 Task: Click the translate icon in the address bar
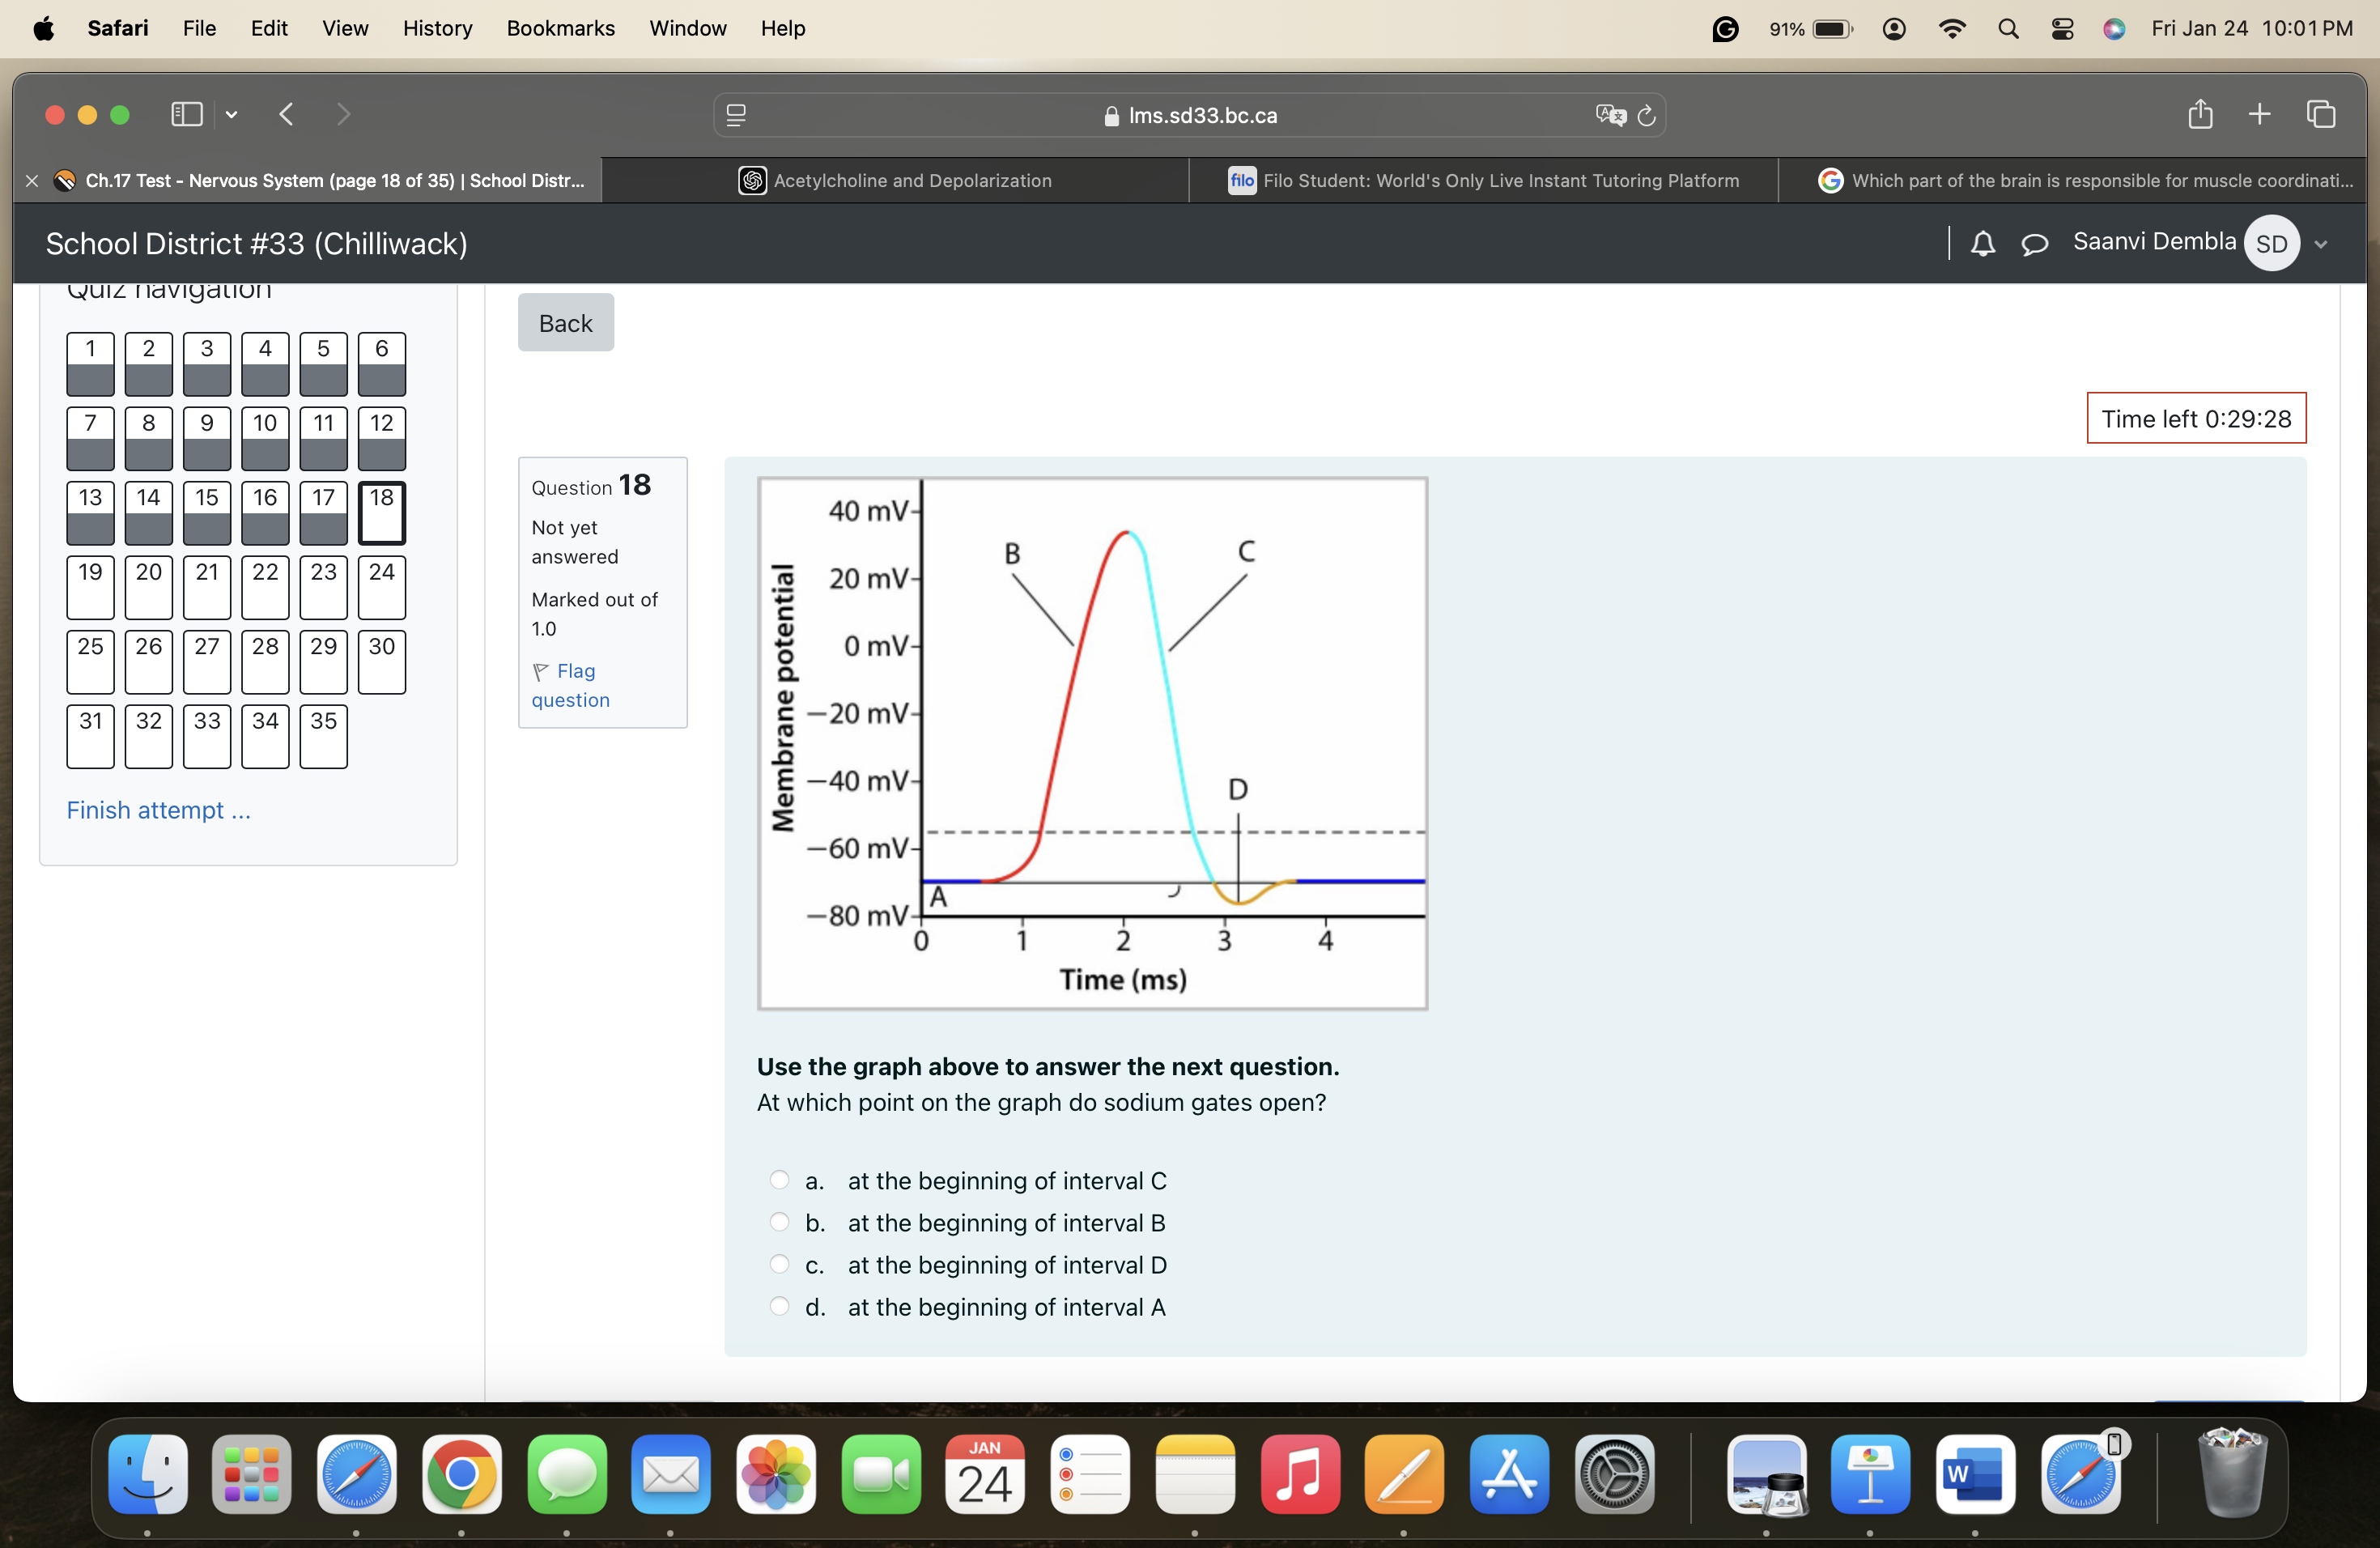(x=1610, y=116)
